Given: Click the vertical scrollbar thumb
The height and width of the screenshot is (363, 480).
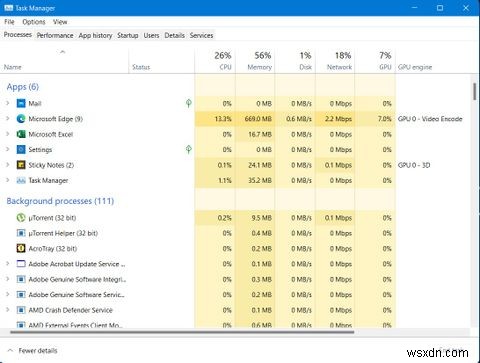Looking at the screenshot, I should pos(475,91).
